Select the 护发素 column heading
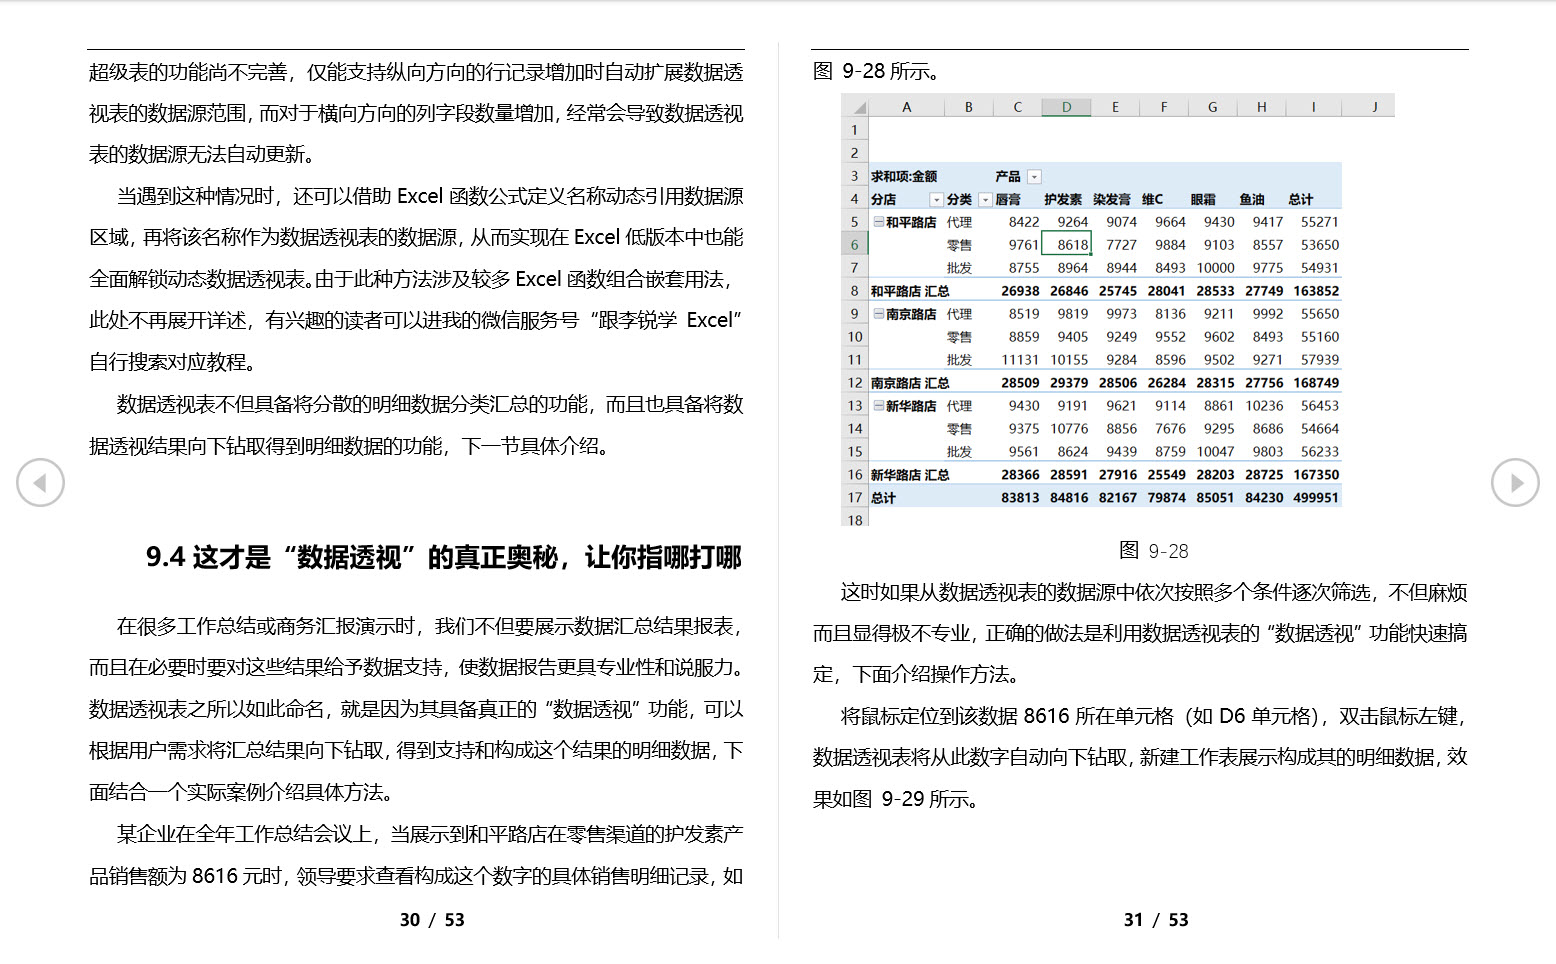The width and height of the screenshot is (1556, 964). tap(1063, 200)
